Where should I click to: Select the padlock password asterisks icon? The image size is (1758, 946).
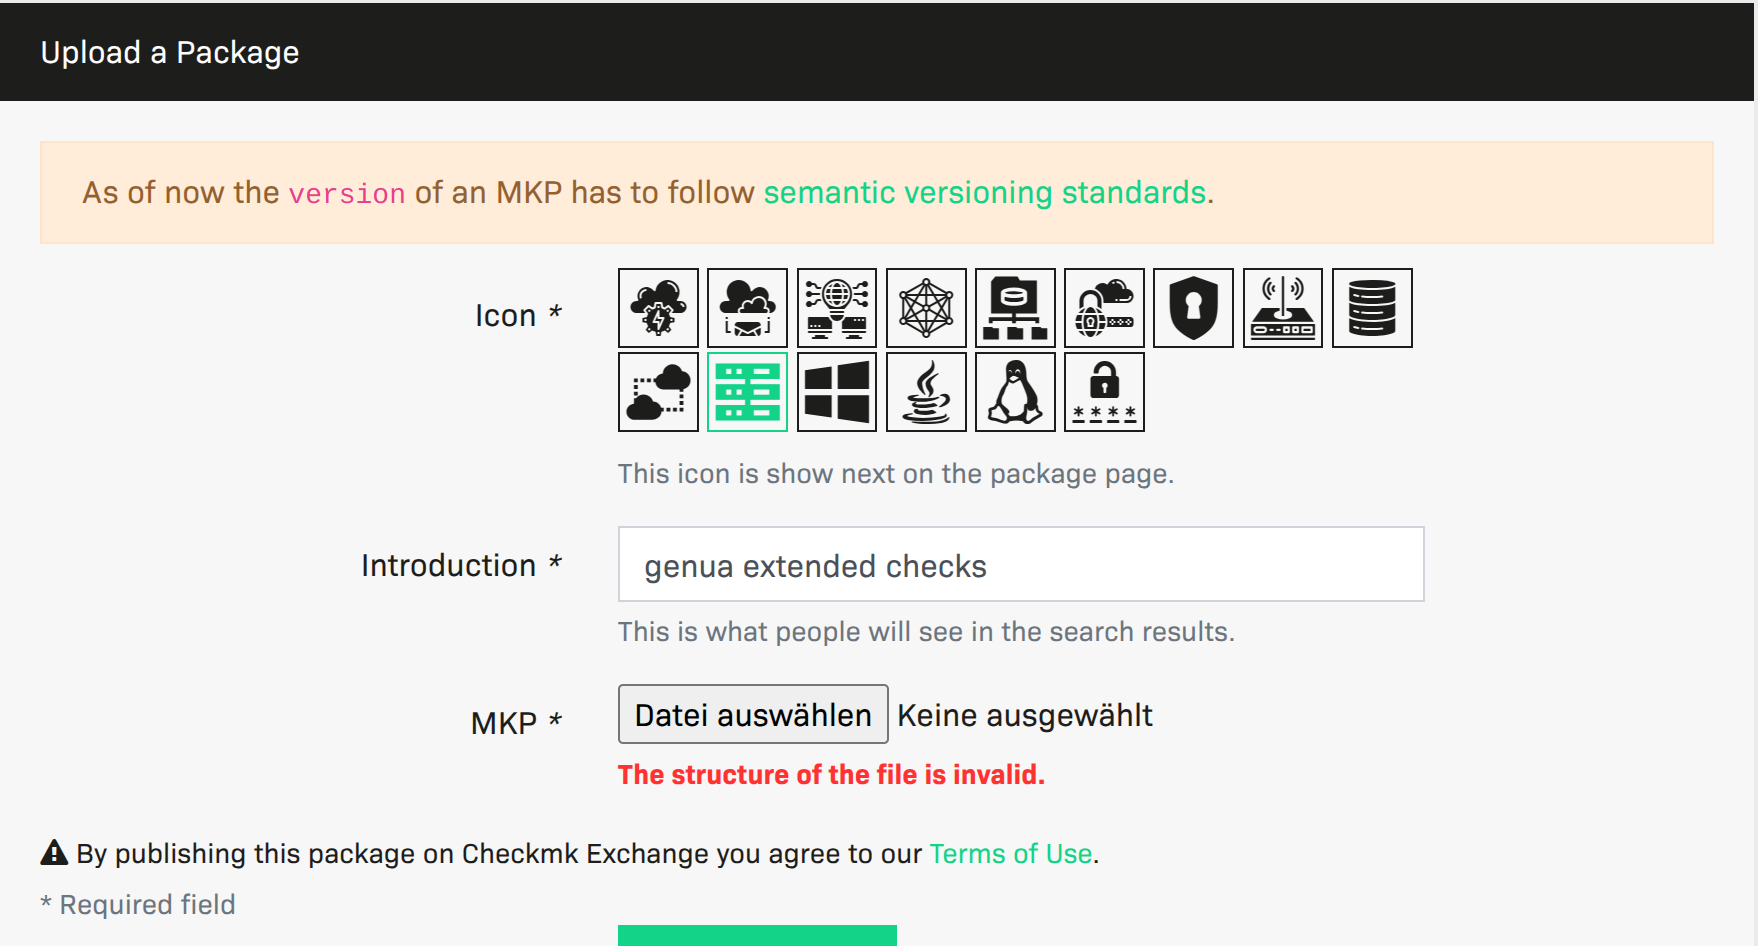pyautogui.click(x=1104, y=392)
